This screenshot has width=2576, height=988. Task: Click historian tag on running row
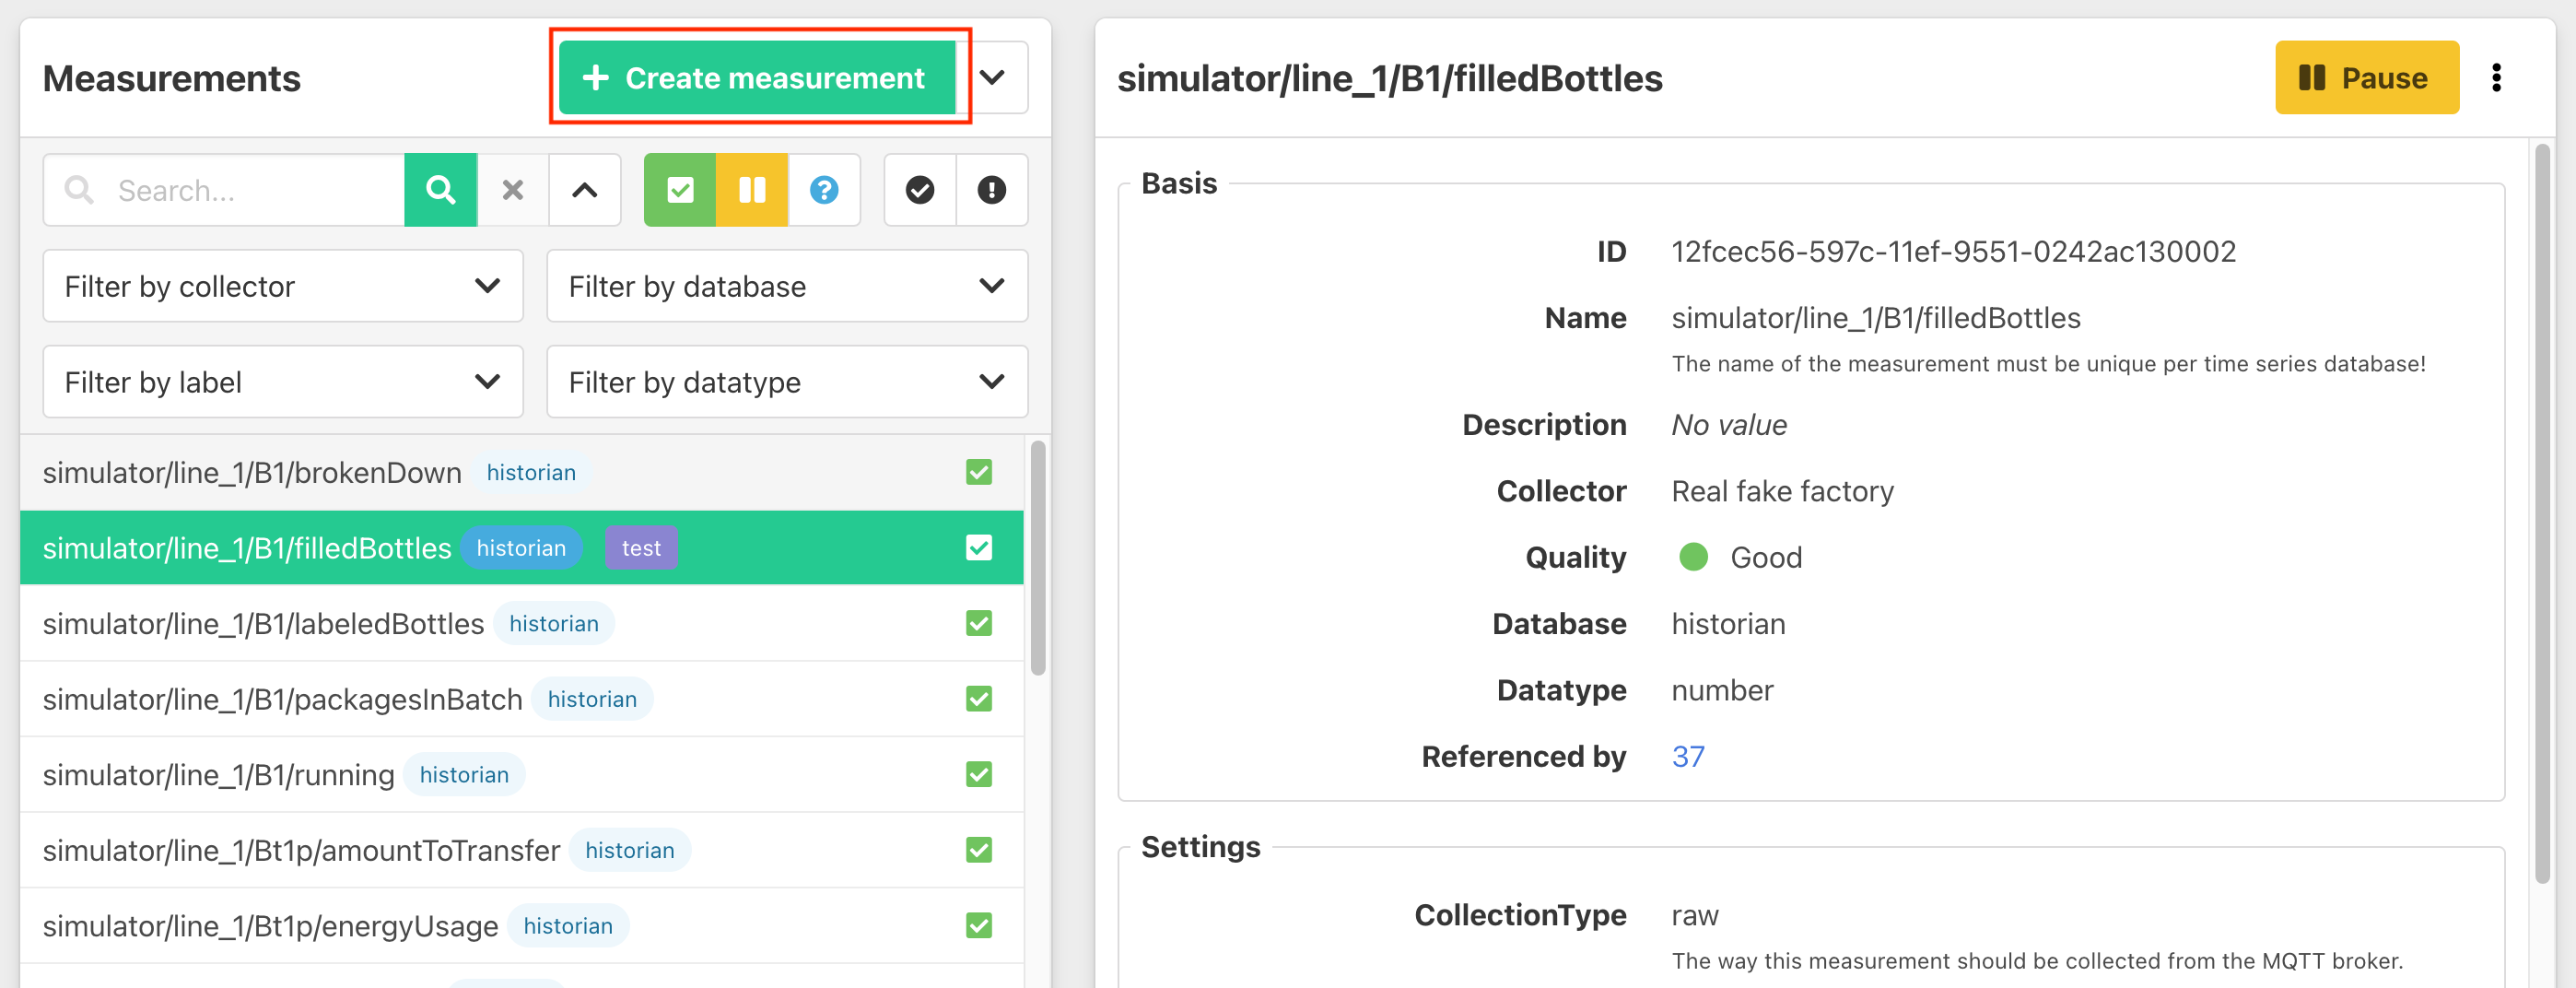coord(464,774)
